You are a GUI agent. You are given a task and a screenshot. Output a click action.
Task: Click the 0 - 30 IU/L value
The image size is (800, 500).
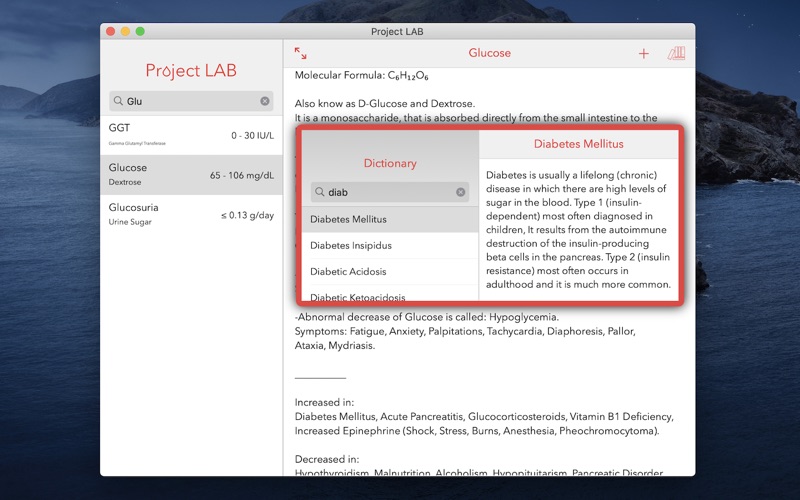253,136
